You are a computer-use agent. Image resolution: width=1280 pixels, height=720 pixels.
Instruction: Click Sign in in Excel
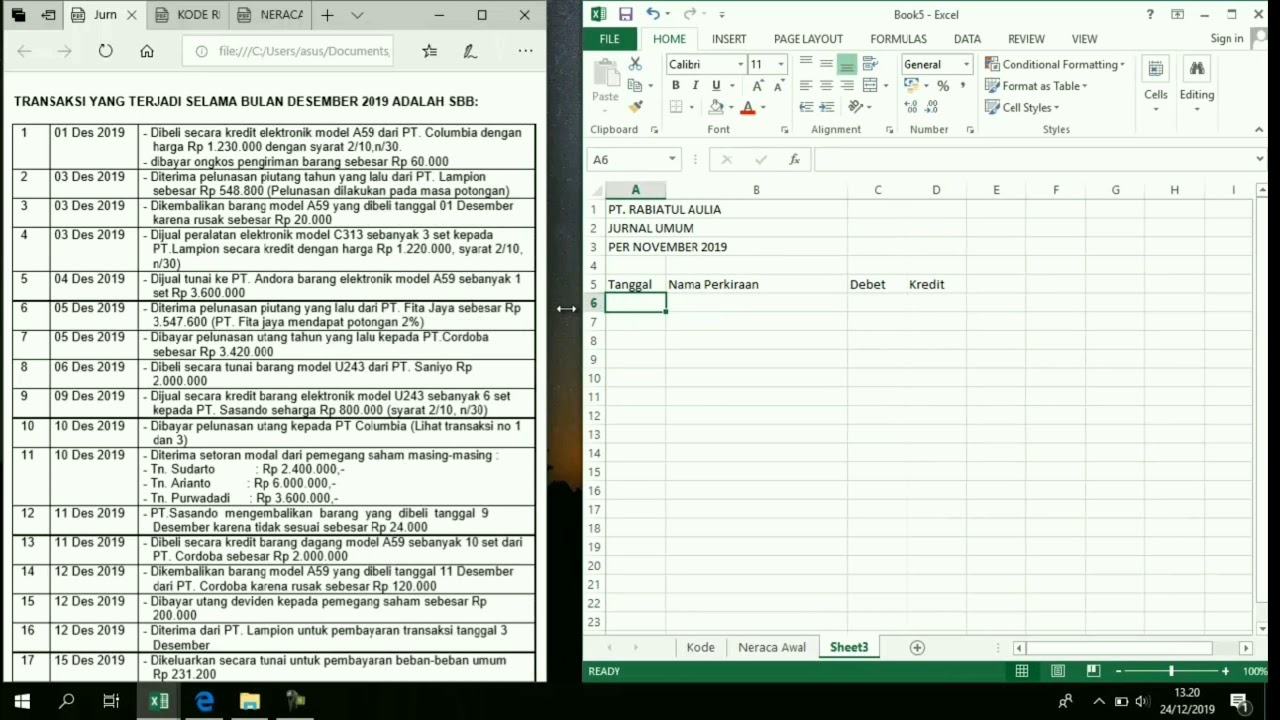[x=1226, y=39]
